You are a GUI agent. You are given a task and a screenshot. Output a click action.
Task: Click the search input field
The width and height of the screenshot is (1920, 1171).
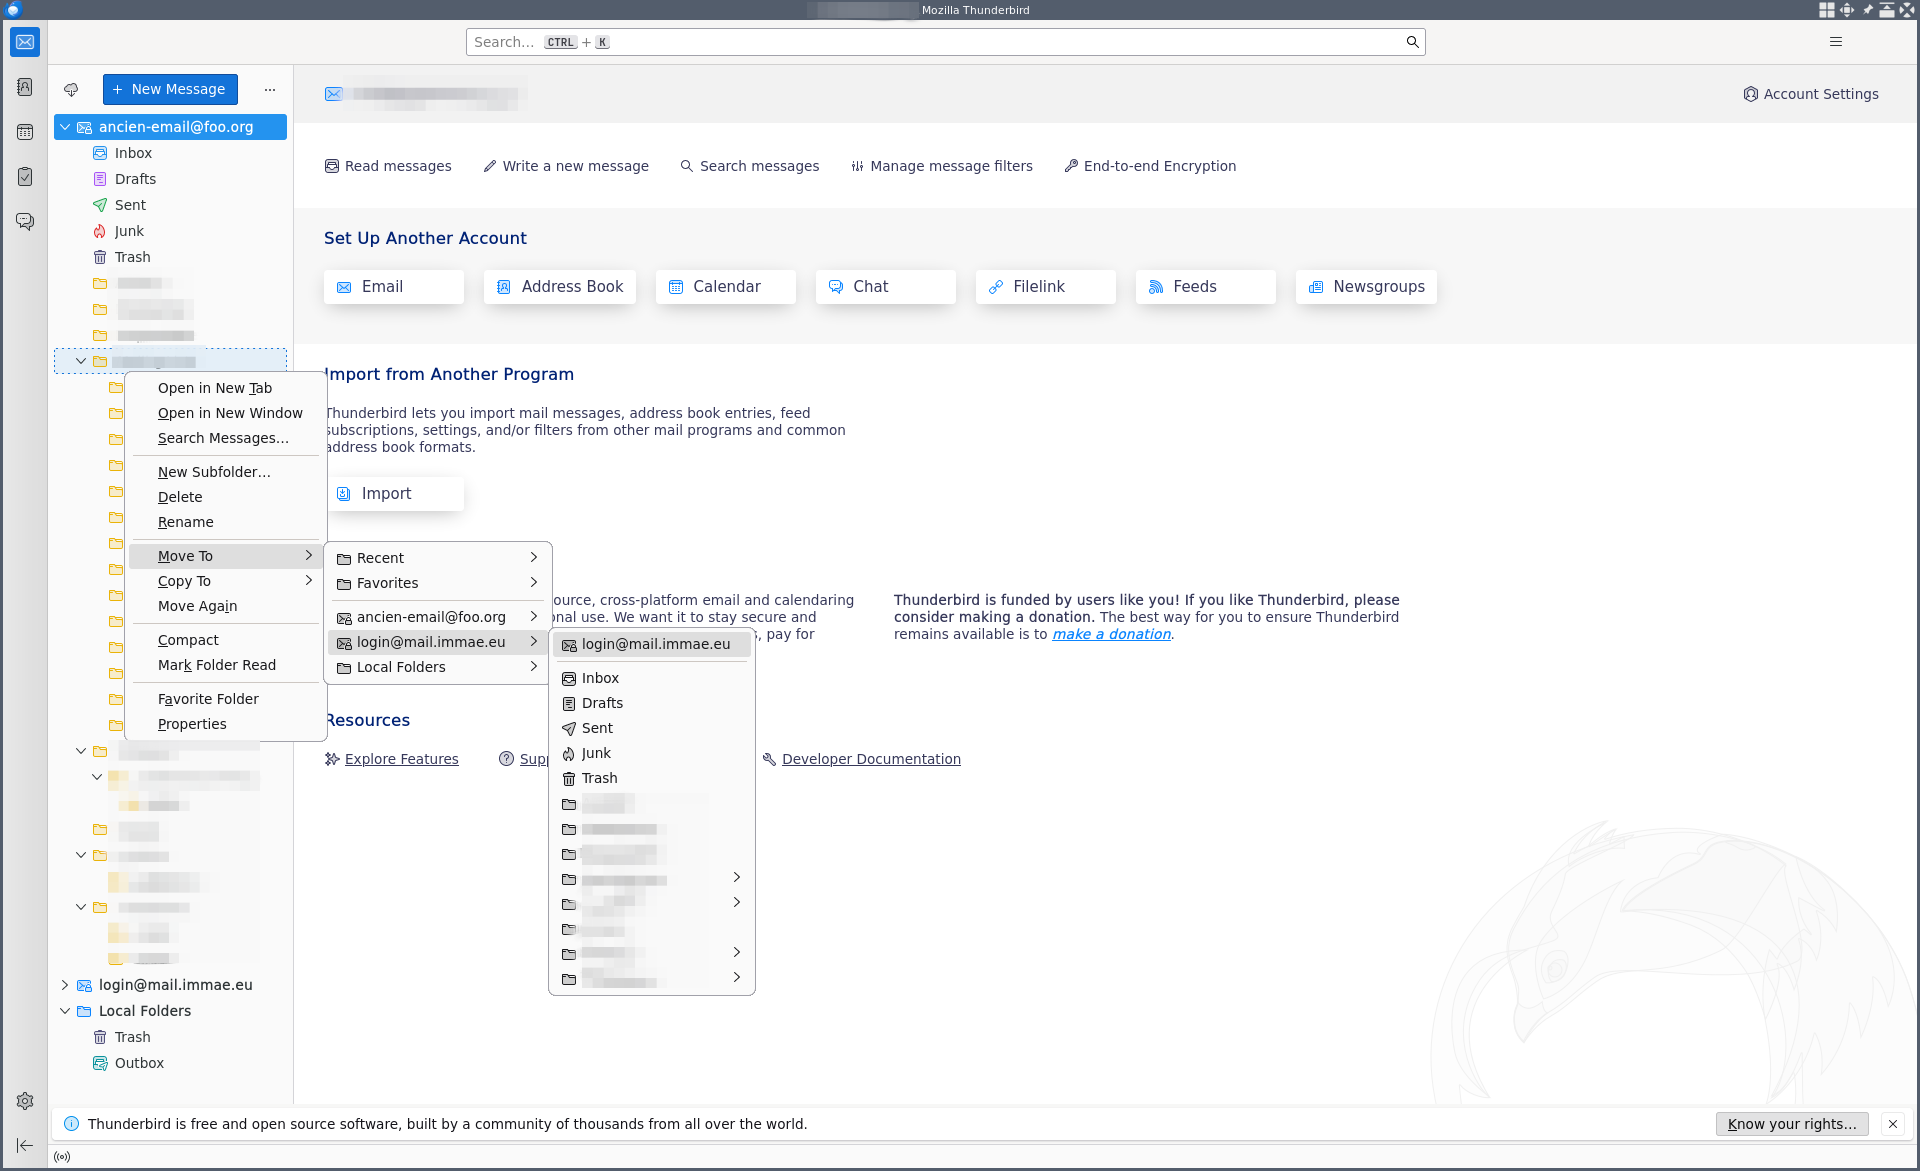[x=945, y=41]
